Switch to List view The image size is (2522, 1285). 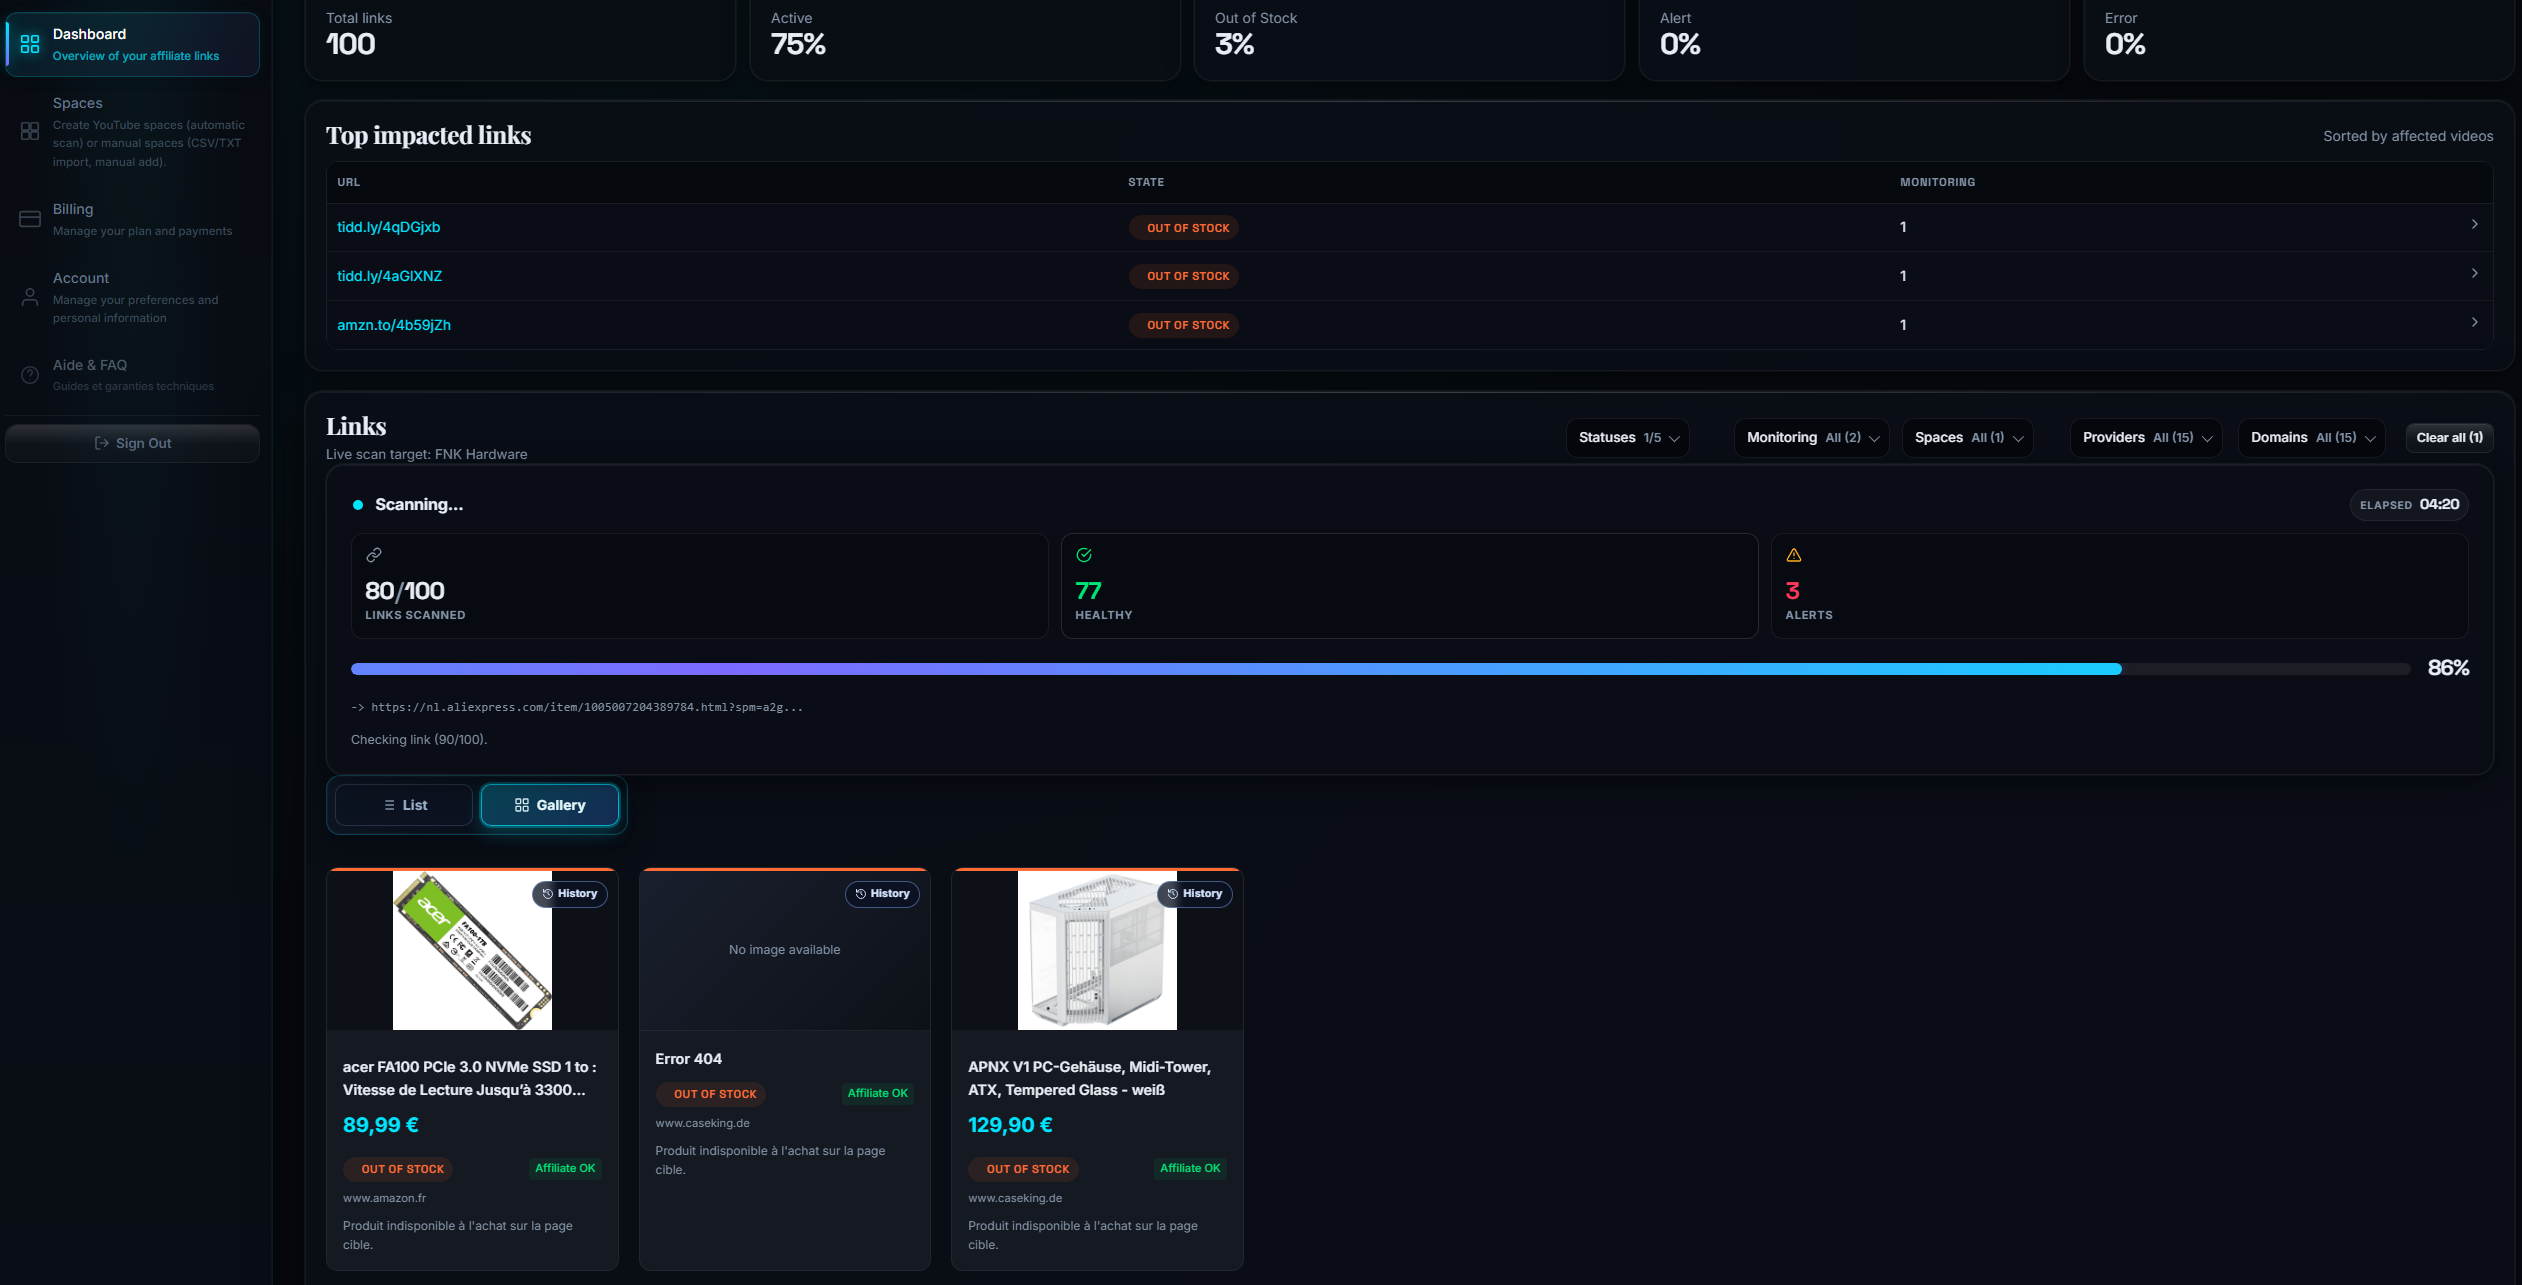[x=404, y=804]
